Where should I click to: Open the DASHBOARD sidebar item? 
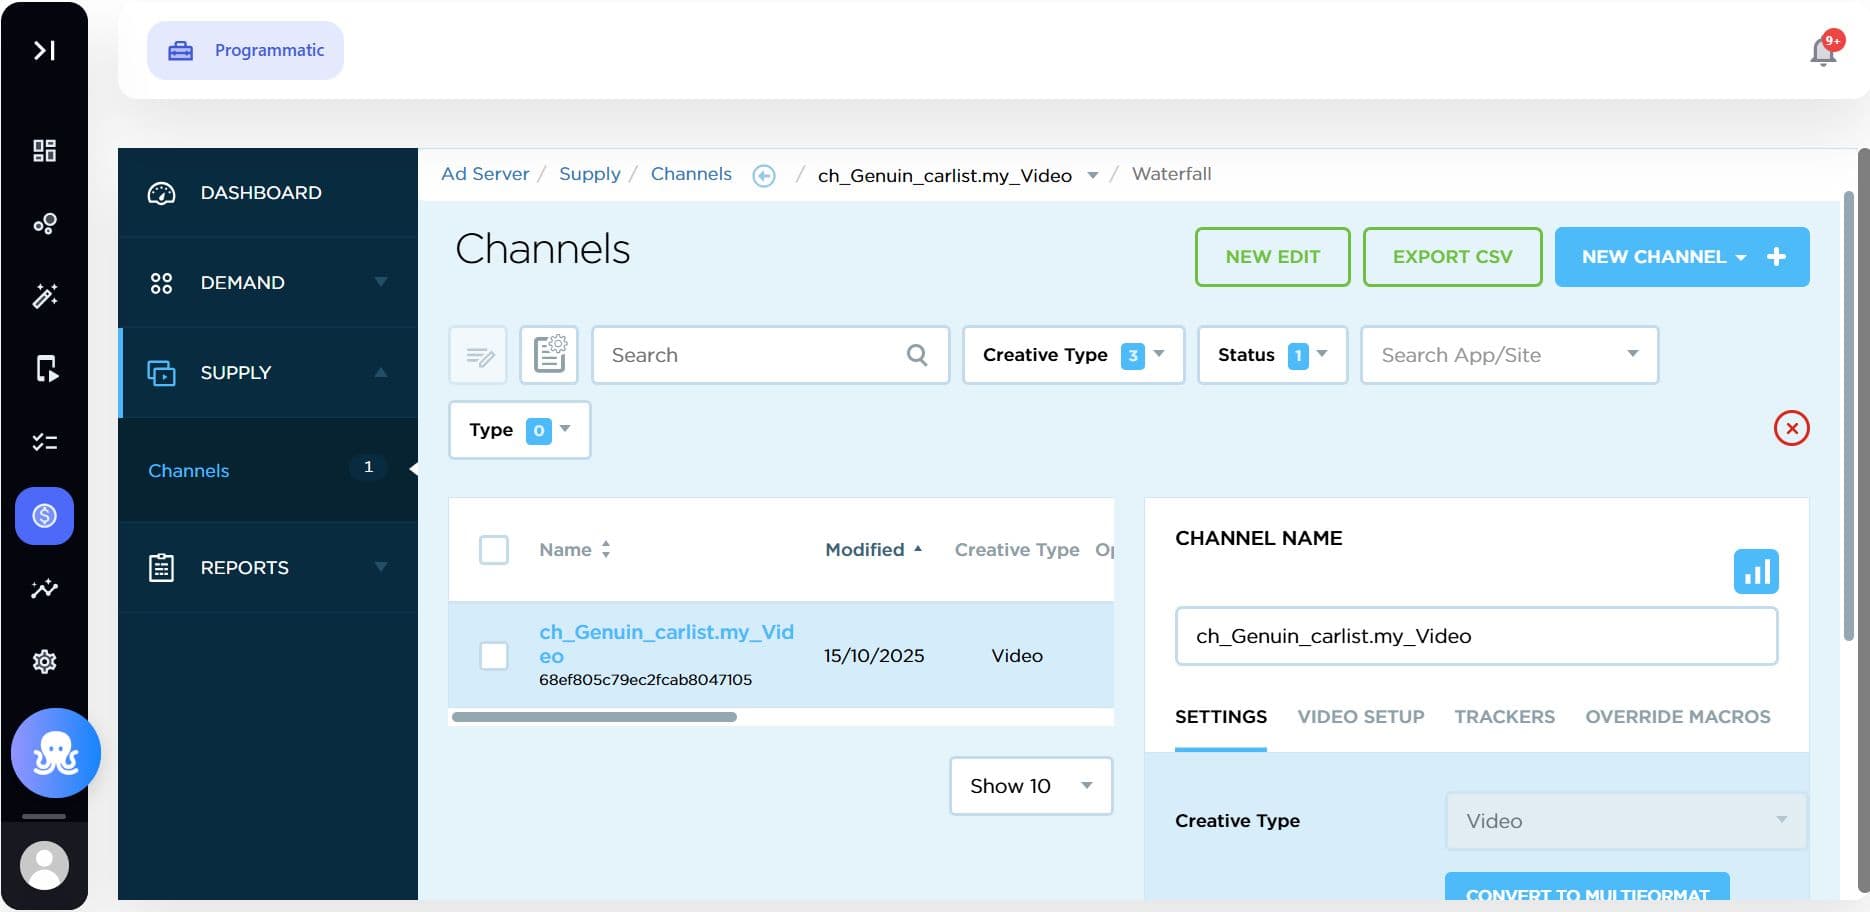[268, 193]
